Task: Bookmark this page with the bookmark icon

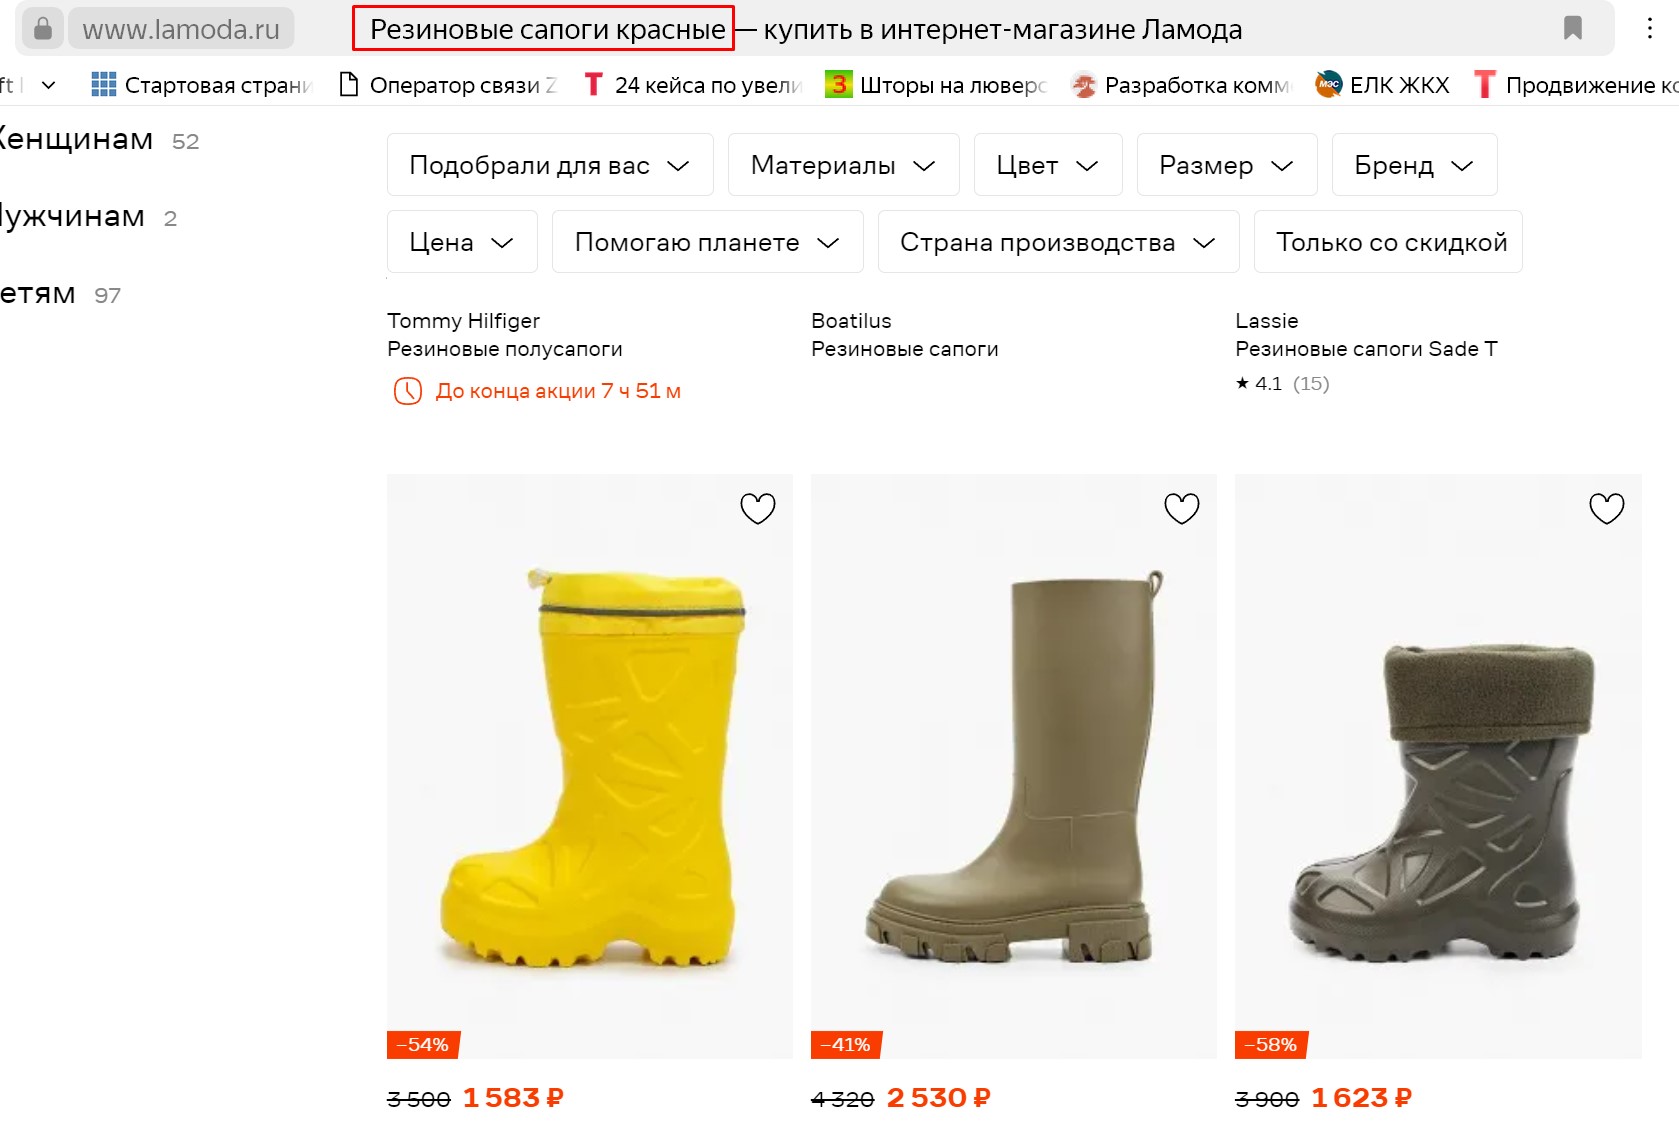Action: pos(1572,29)
